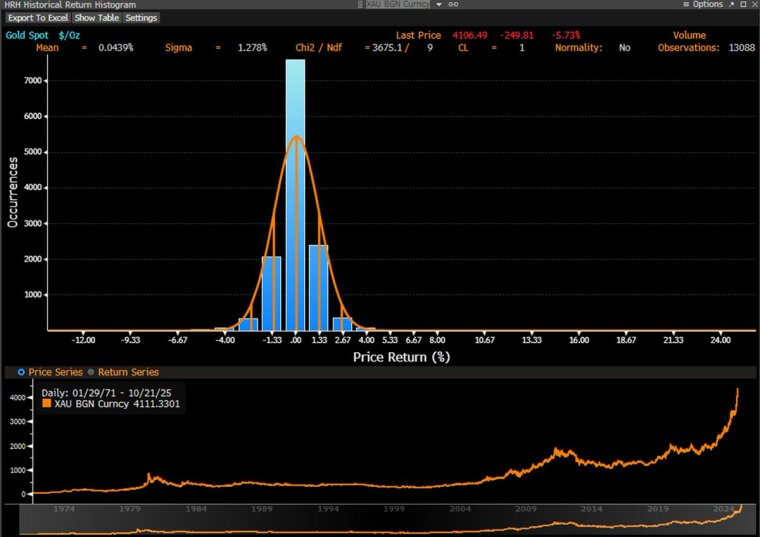Select the Price Series radio button

pos(21,372)
